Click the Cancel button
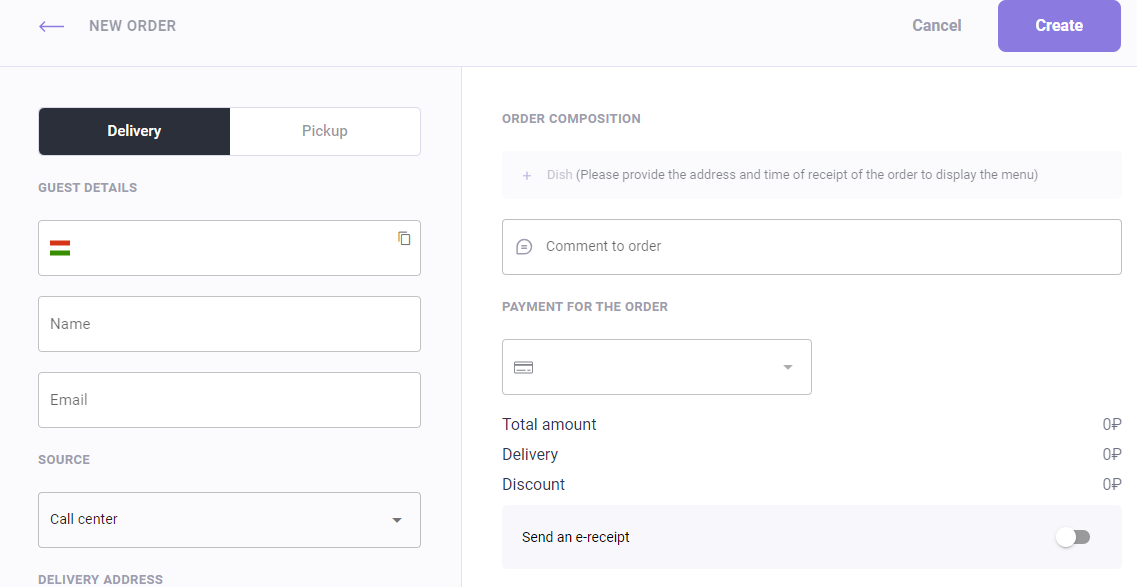The height and width of the screenshot is (587, 1137). (x=937, y=25)
